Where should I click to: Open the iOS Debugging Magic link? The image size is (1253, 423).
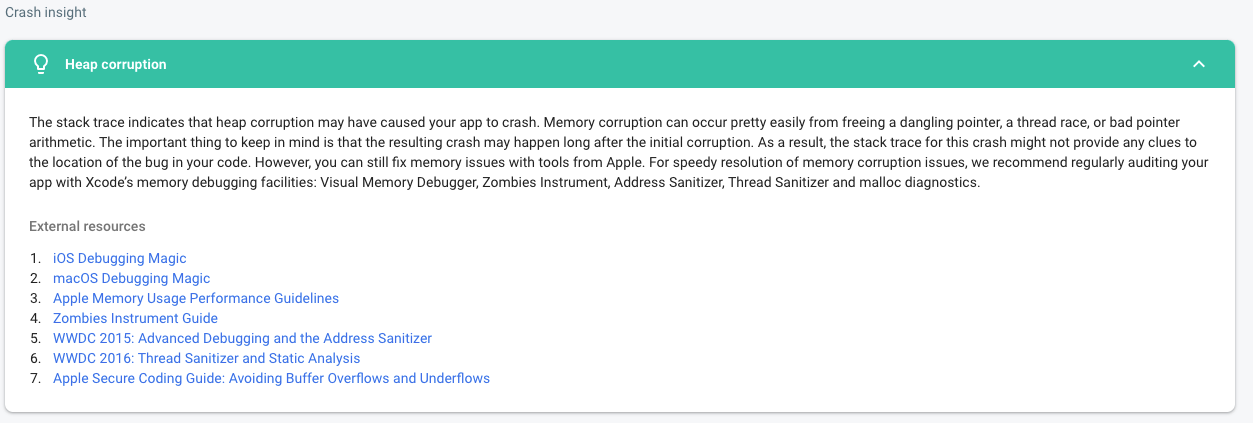(x=119, y=258)
